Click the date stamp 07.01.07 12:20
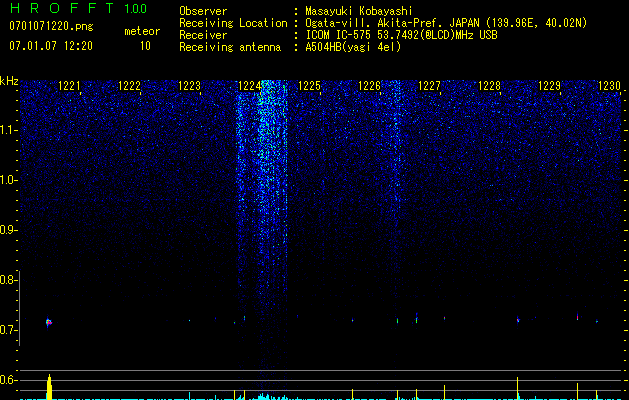Screen dimensions: 629x400 click(x=51, y=46)
